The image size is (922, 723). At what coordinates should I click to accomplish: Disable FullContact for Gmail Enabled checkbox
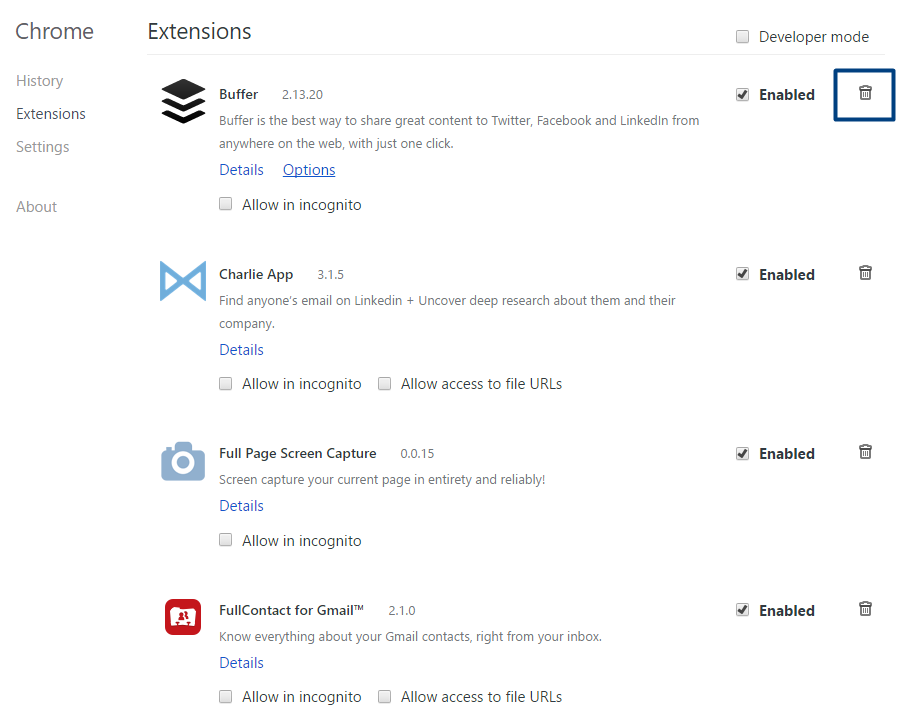point(743,610)
